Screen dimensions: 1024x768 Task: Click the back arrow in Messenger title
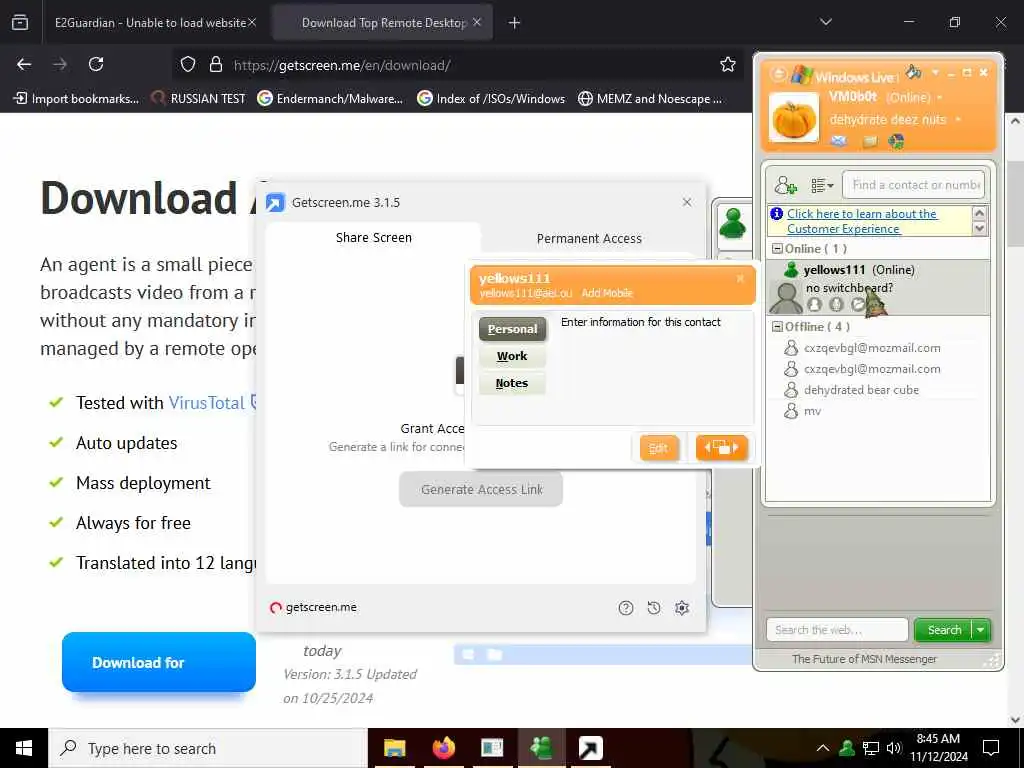[x=778, y=74]
